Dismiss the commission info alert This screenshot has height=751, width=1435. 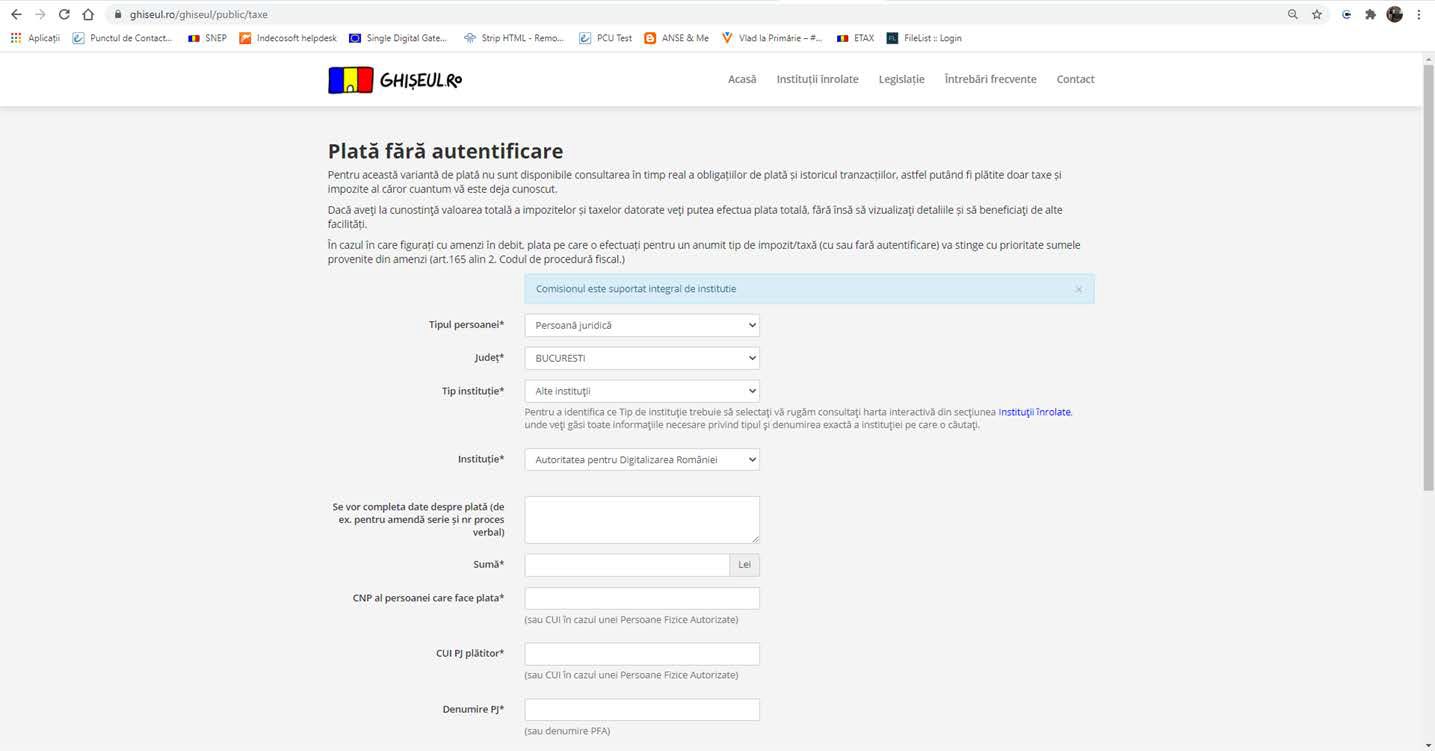(x=1078, y=289)
